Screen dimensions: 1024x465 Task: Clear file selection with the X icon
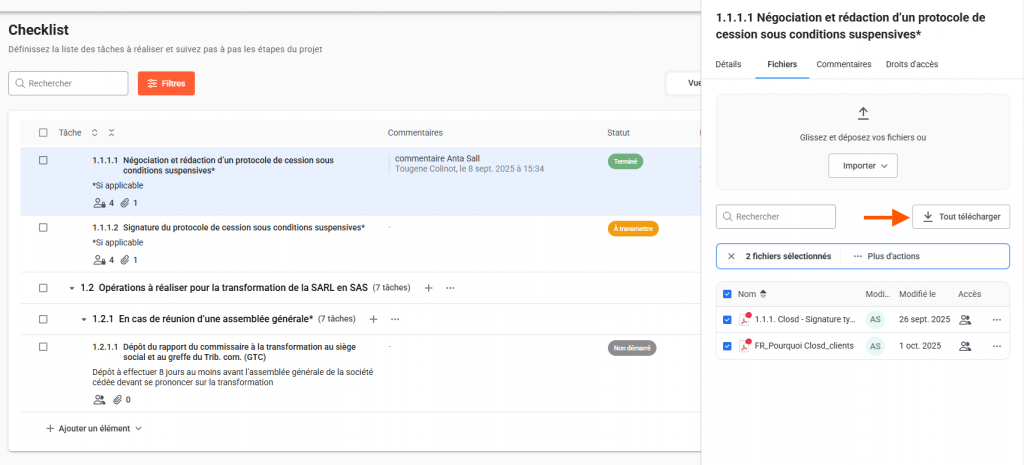pyautogui.click(x=730, y=256)
